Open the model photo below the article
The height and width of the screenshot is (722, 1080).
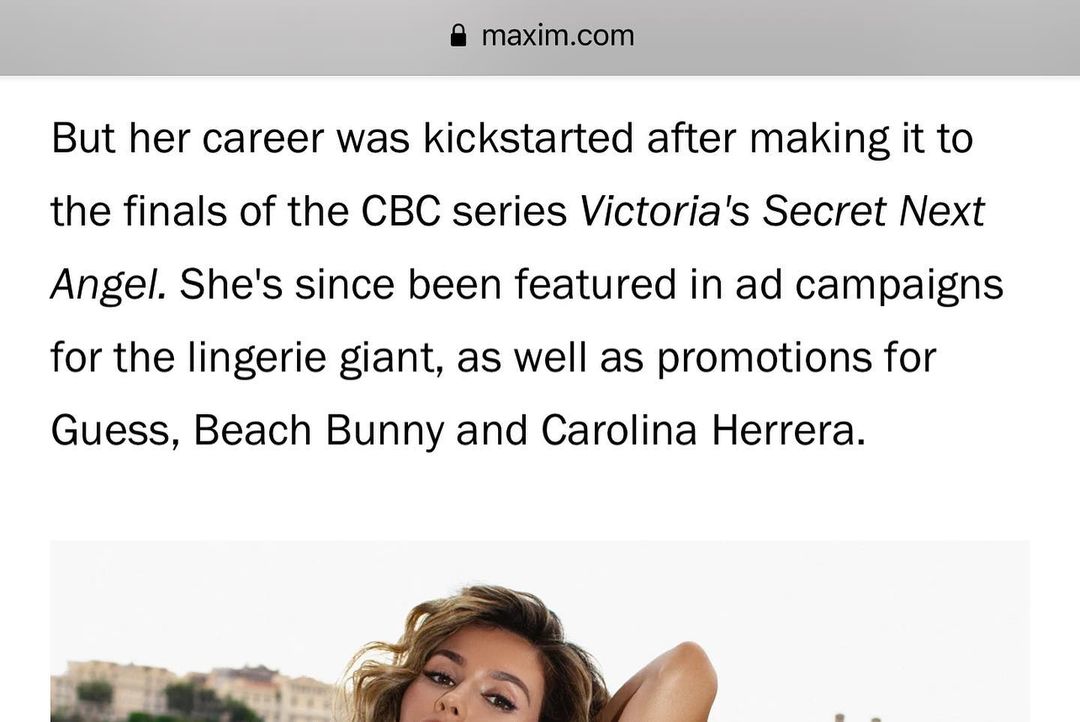[x=540, y=631]
